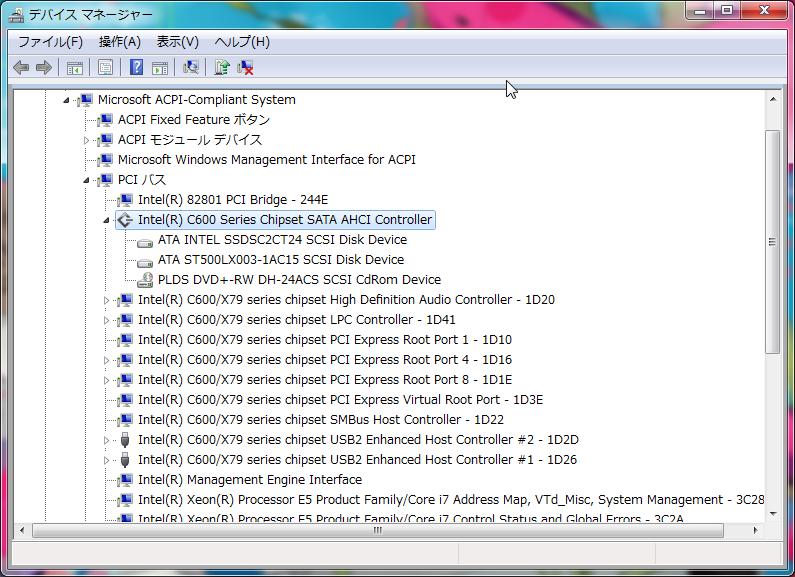Image resolution: width=795 pixels, height=577 pixels.
Task: Collapse the Microsoft ACPI-Compliant System node
Action: pyautogui.click(x=66, y=100)
